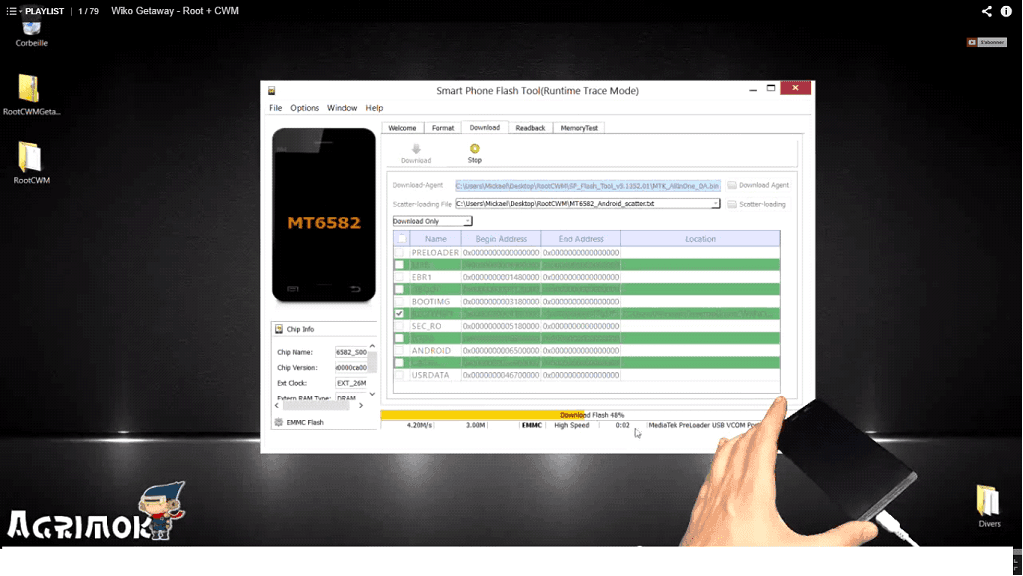Click the begin address 0x0000000046700000 cell
The image size is (1023, 576).
point(501,375)
